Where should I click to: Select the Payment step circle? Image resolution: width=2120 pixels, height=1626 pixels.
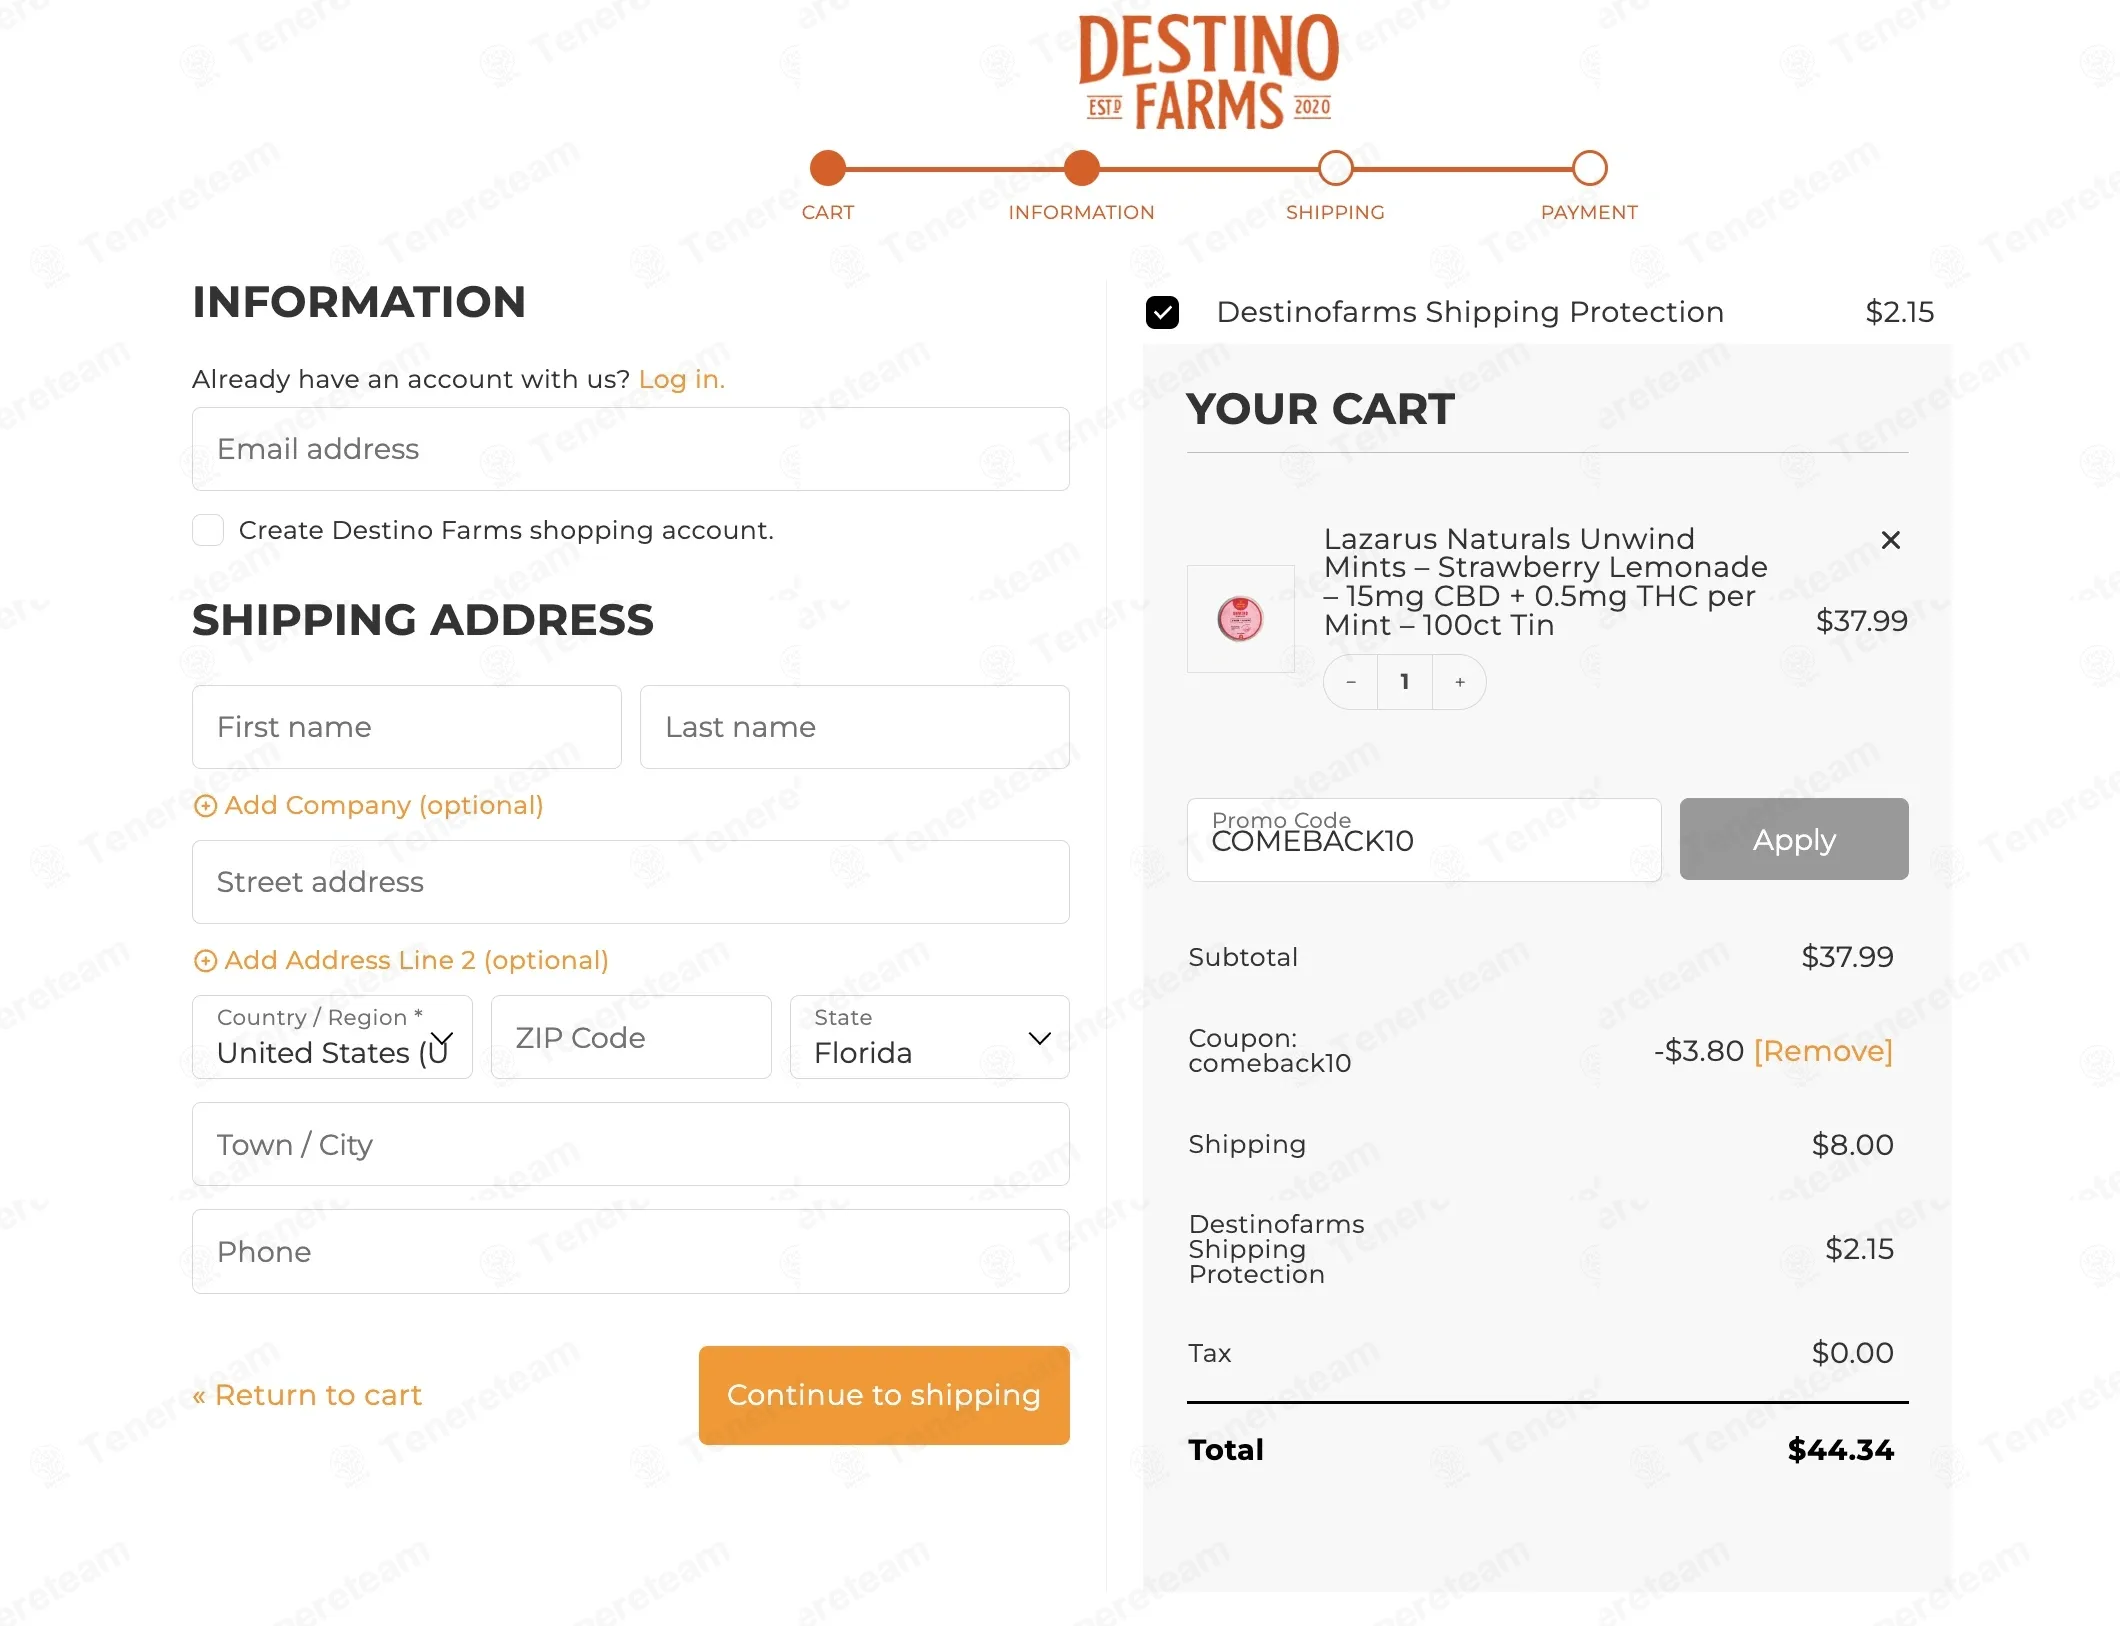click(x=1589, y=168)
